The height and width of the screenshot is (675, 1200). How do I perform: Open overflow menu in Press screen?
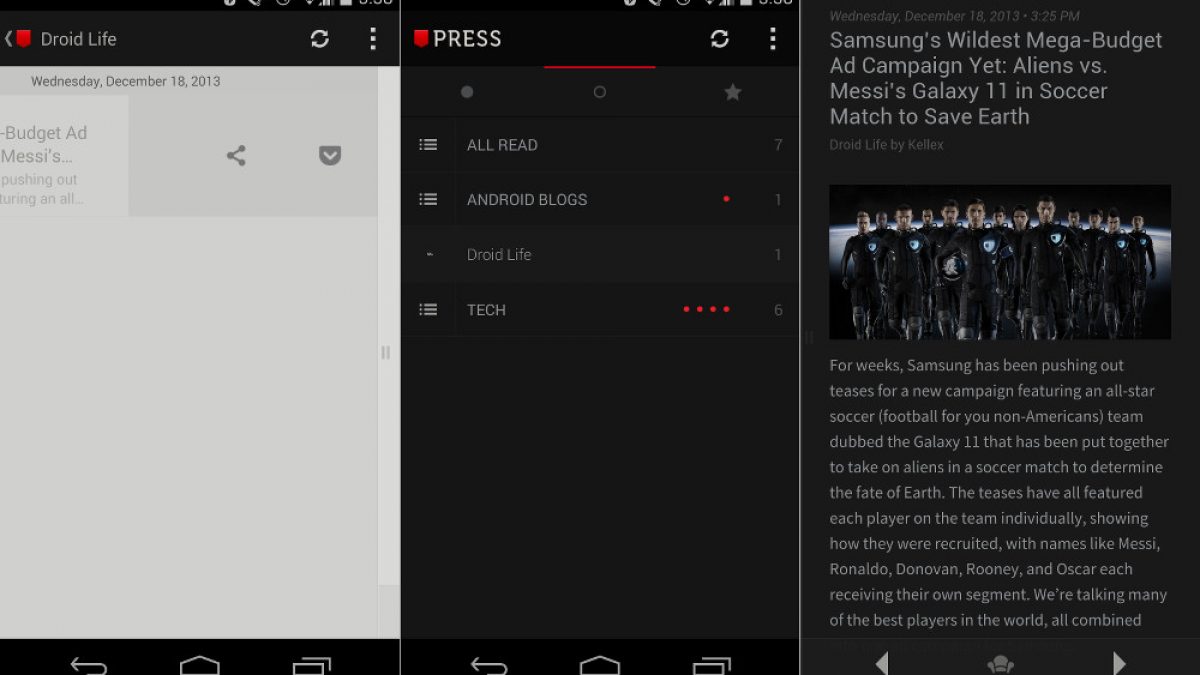772,39
